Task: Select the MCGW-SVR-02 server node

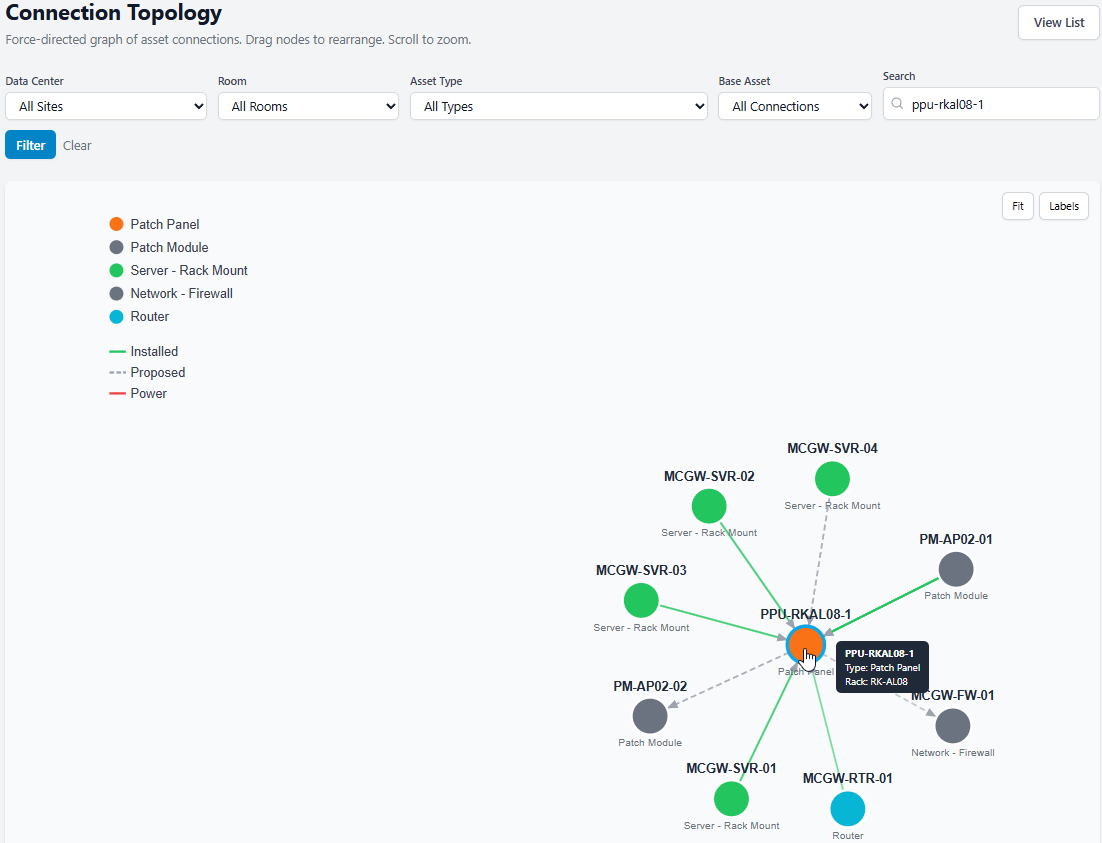Action: coord(708,506)
